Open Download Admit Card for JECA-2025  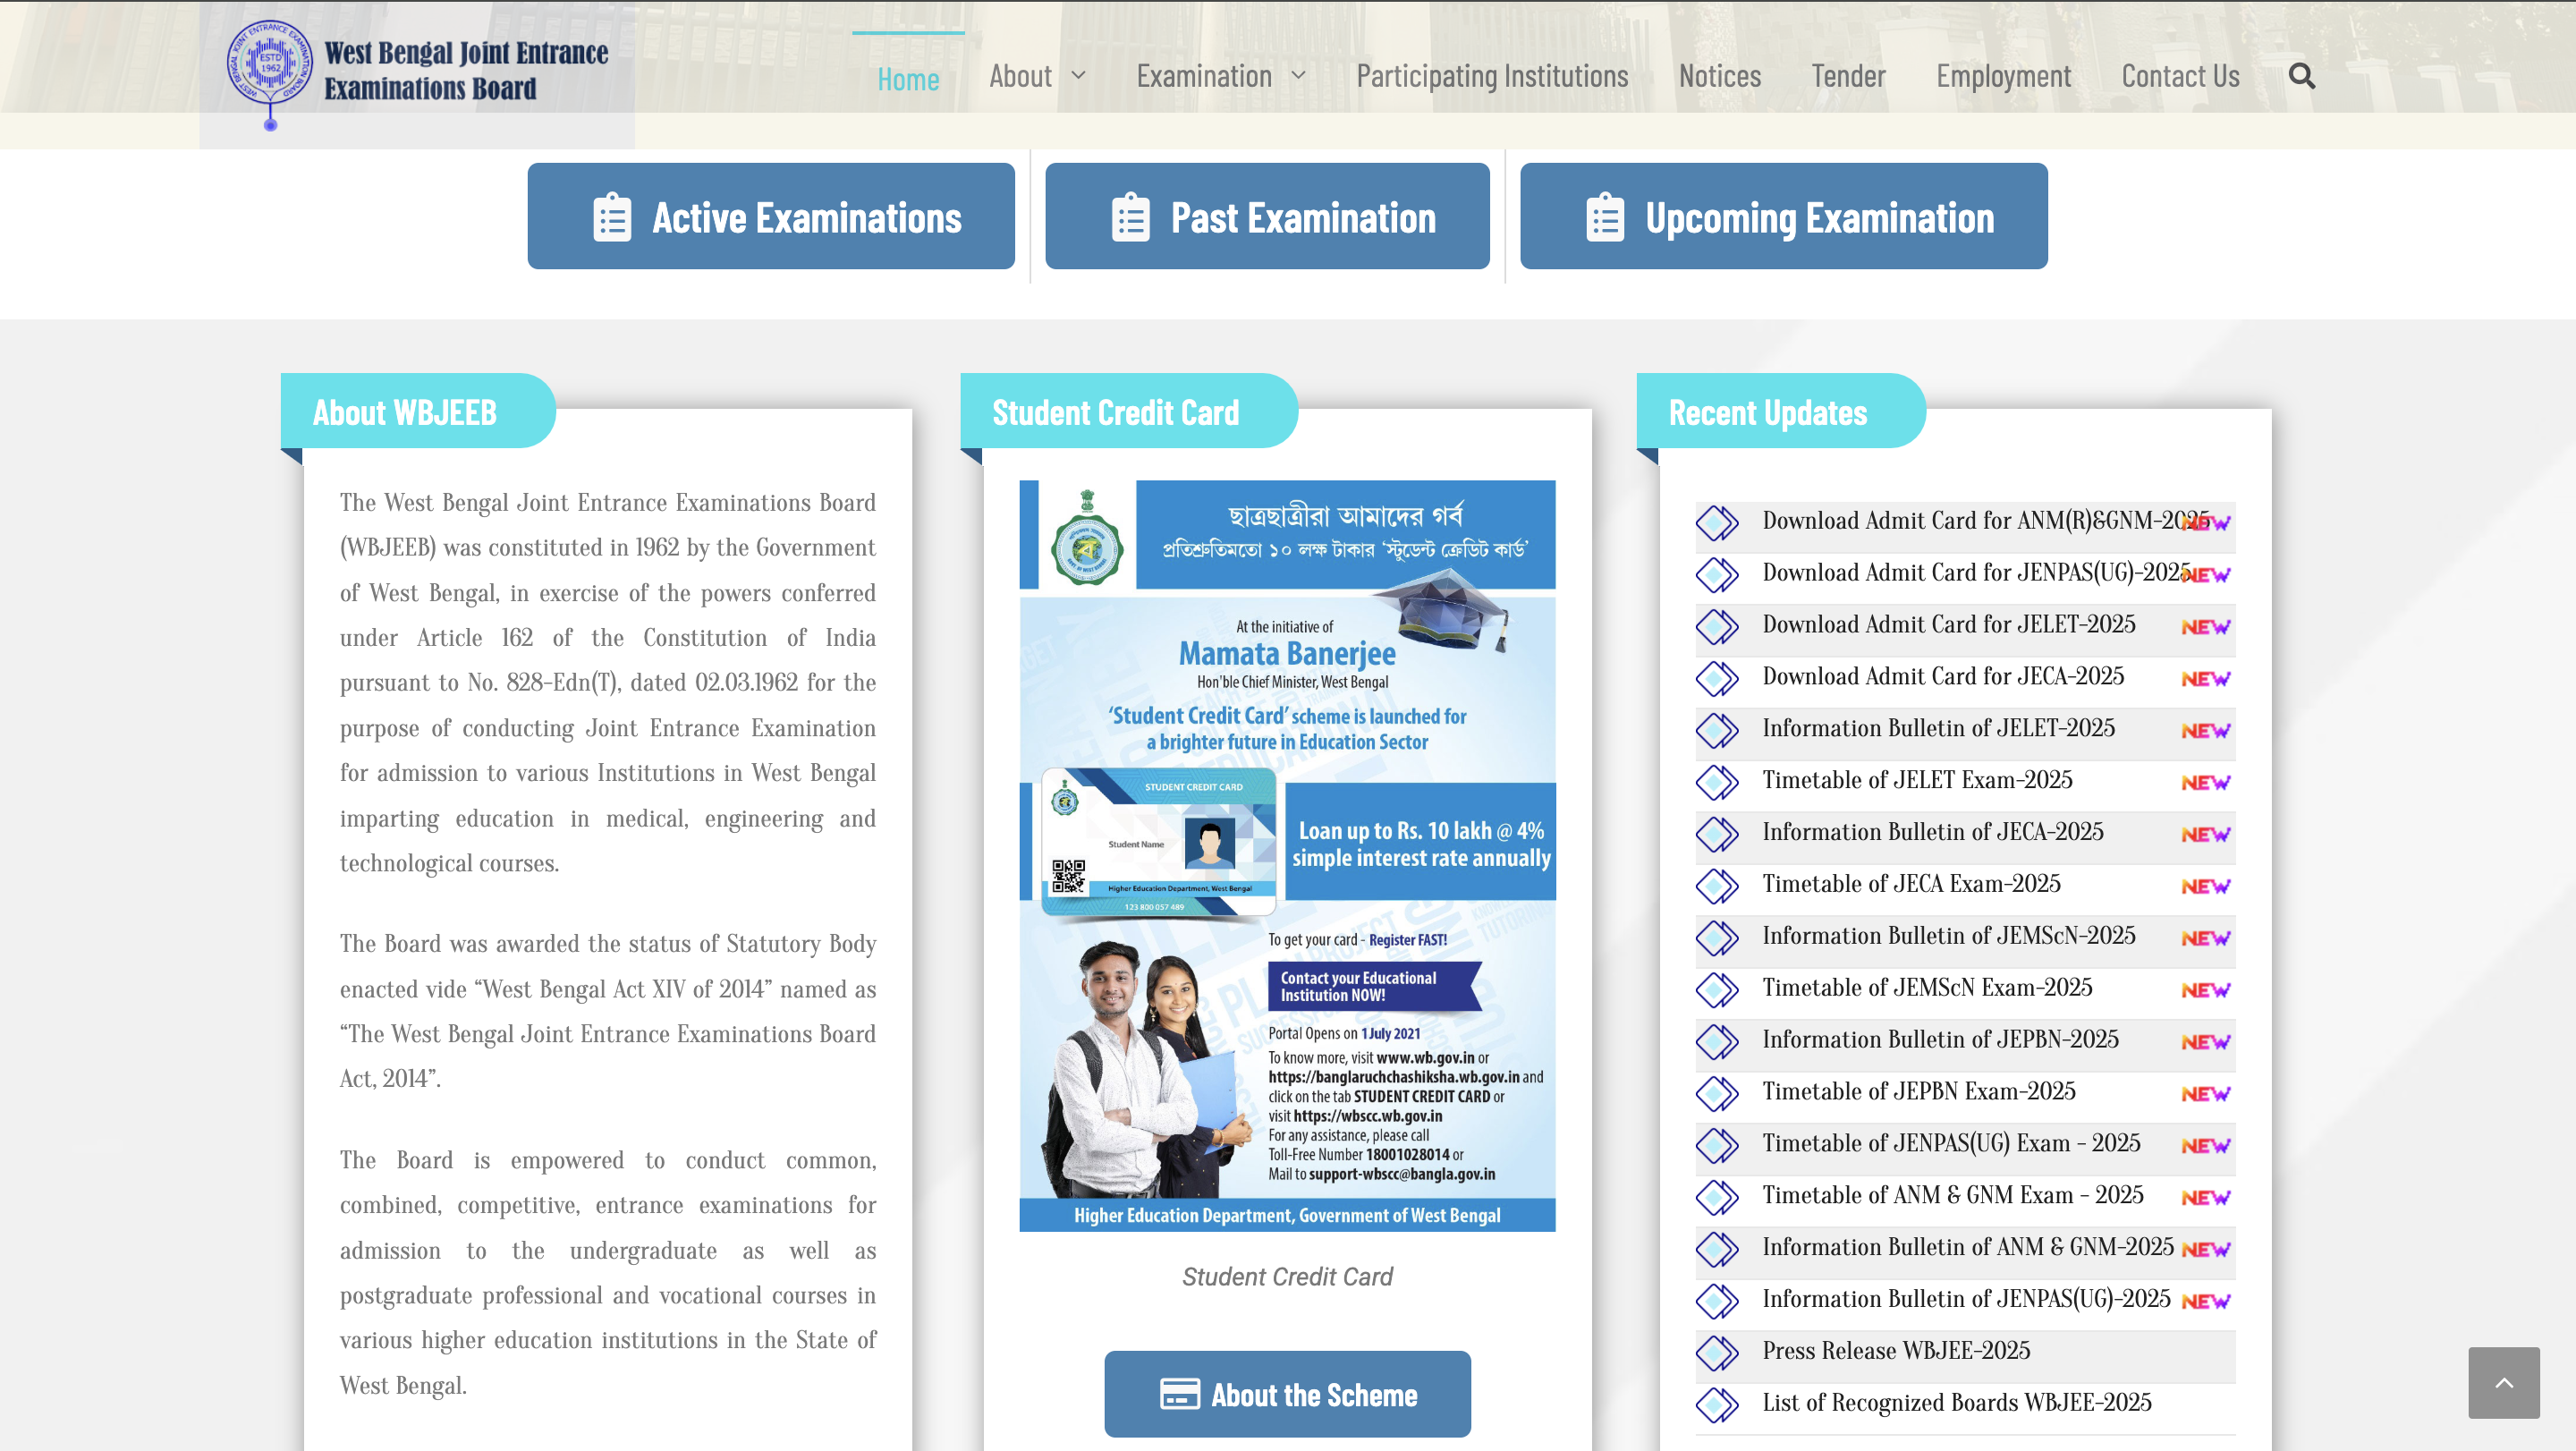pyautogui.click(x=1942, y=676)
